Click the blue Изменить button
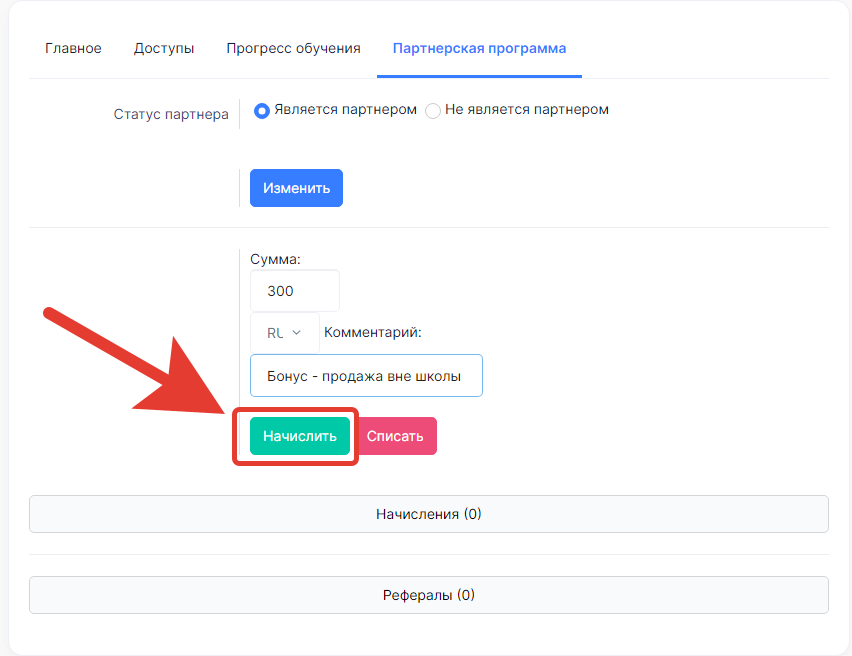 point(296,188)
